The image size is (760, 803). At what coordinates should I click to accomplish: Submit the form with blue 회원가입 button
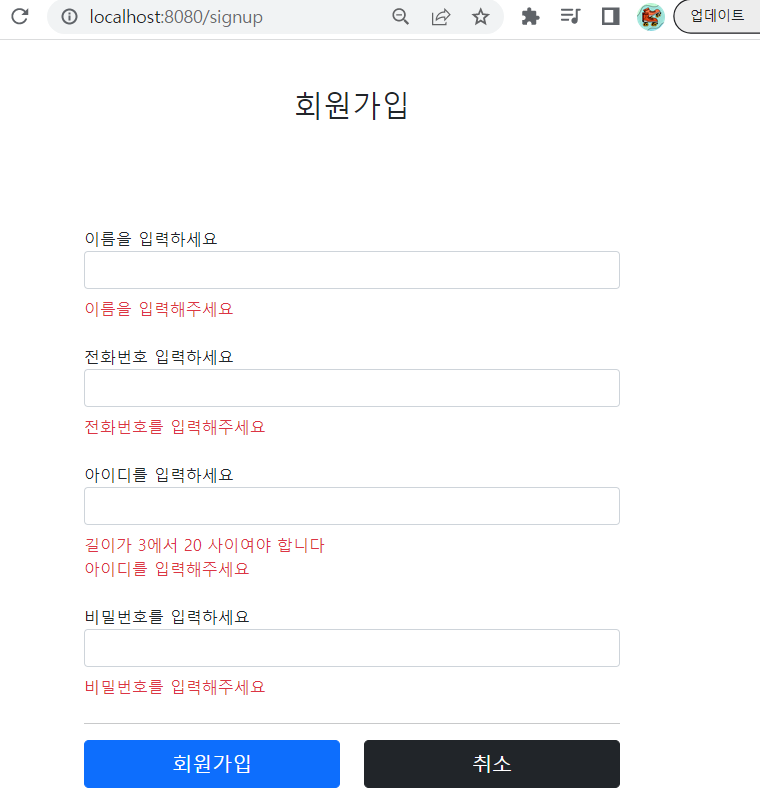coord(212,764)
